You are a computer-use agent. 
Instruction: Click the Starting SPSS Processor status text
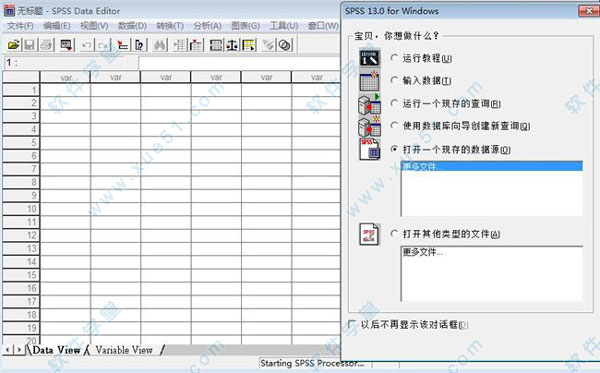pos(312,363)
